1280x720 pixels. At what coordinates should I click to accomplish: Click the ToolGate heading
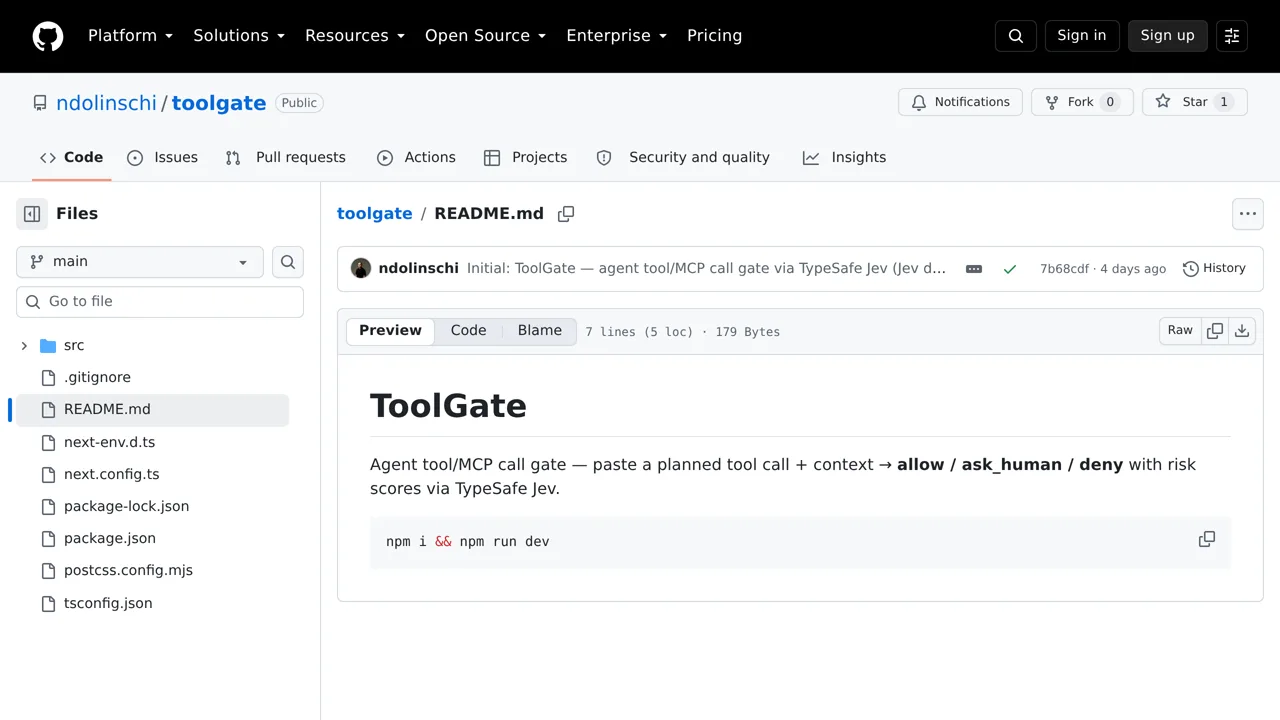coord(448,406)
